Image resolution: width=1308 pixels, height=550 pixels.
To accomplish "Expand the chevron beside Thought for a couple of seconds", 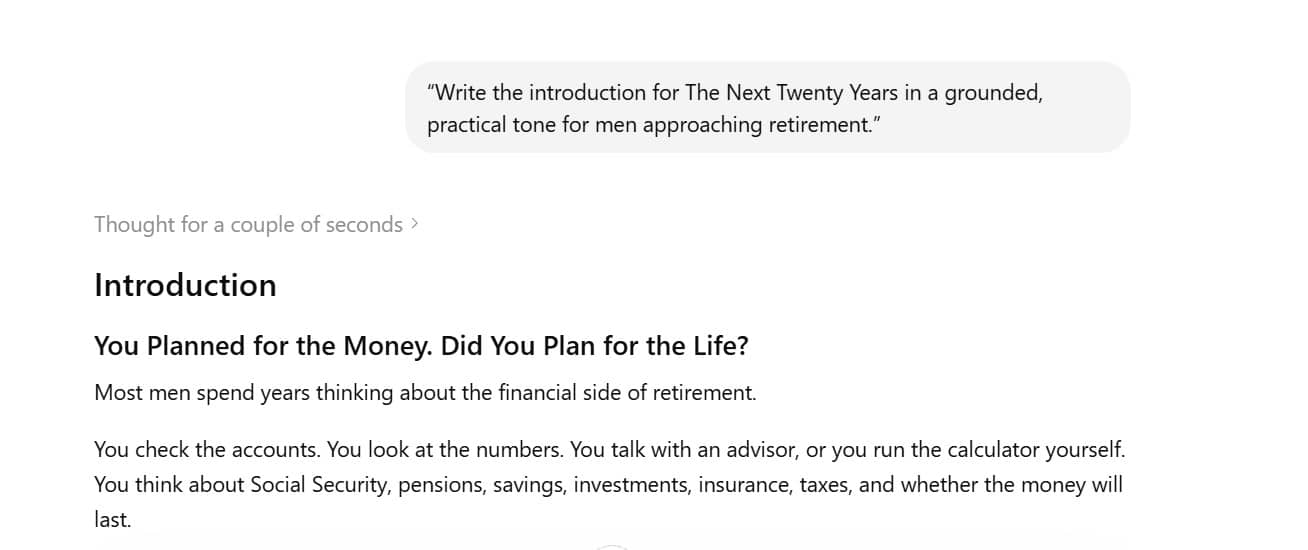I will pyautogui.click(x=414, y=224).
